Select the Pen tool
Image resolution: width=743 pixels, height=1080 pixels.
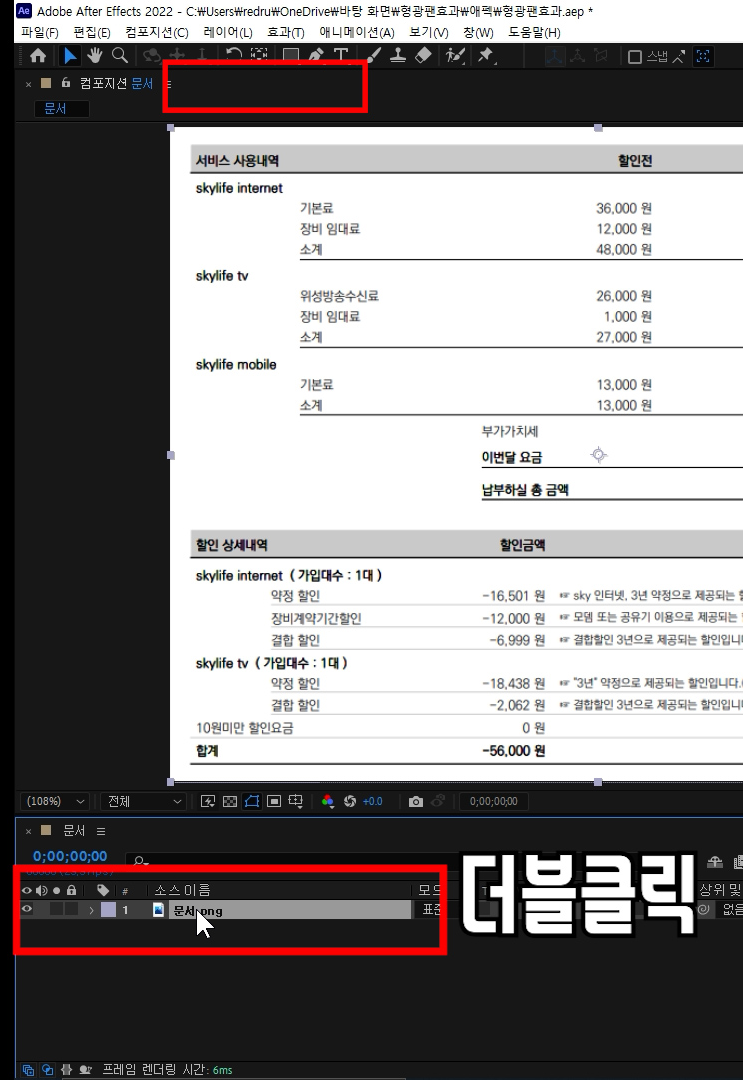click(x=316, y=56)
